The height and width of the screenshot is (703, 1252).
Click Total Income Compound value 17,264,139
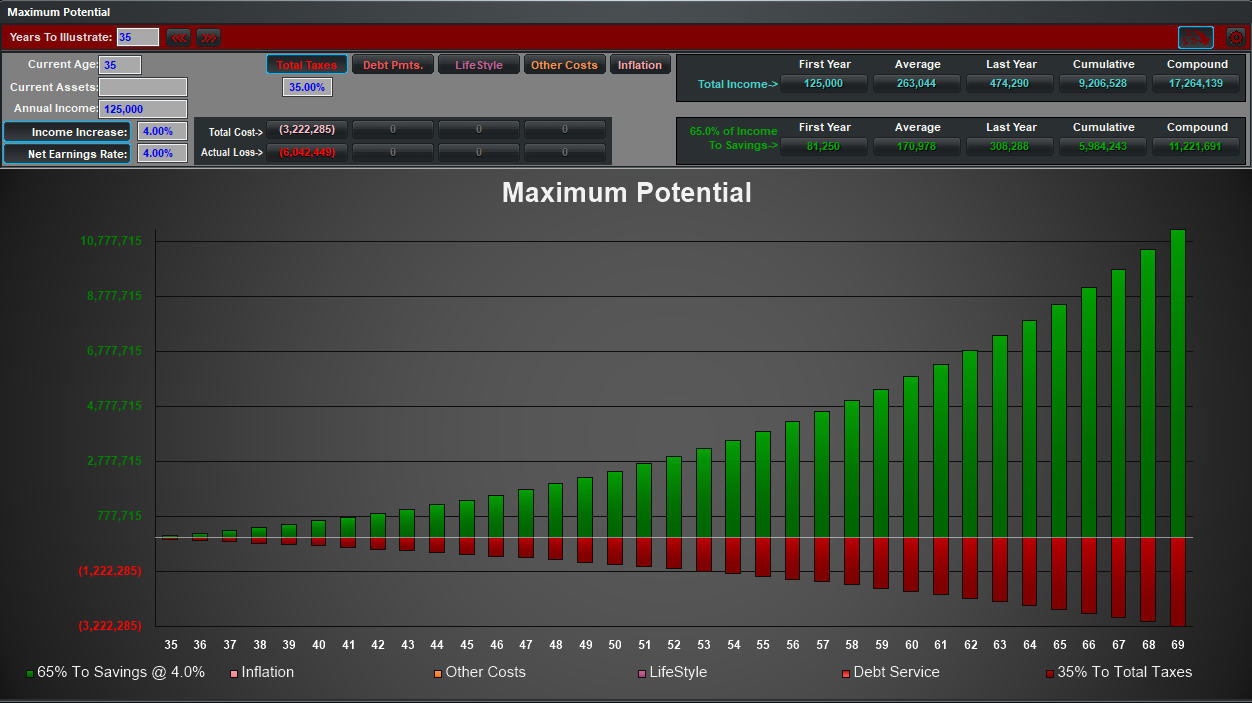coord(1196,84)
